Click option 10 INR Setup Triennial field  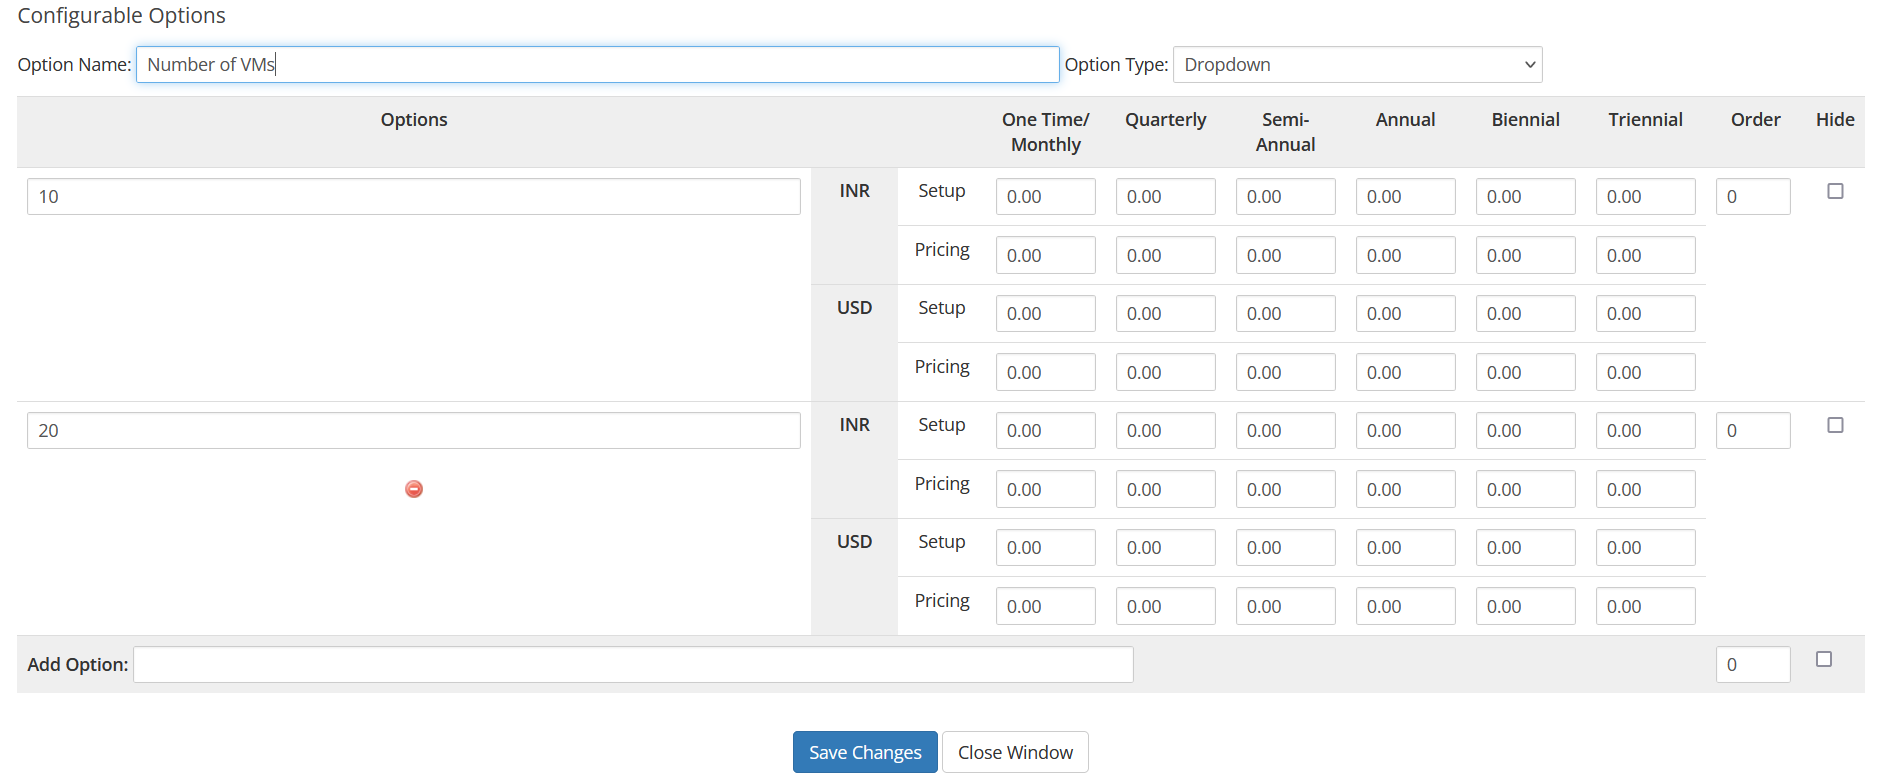(x=1645, y=197)
